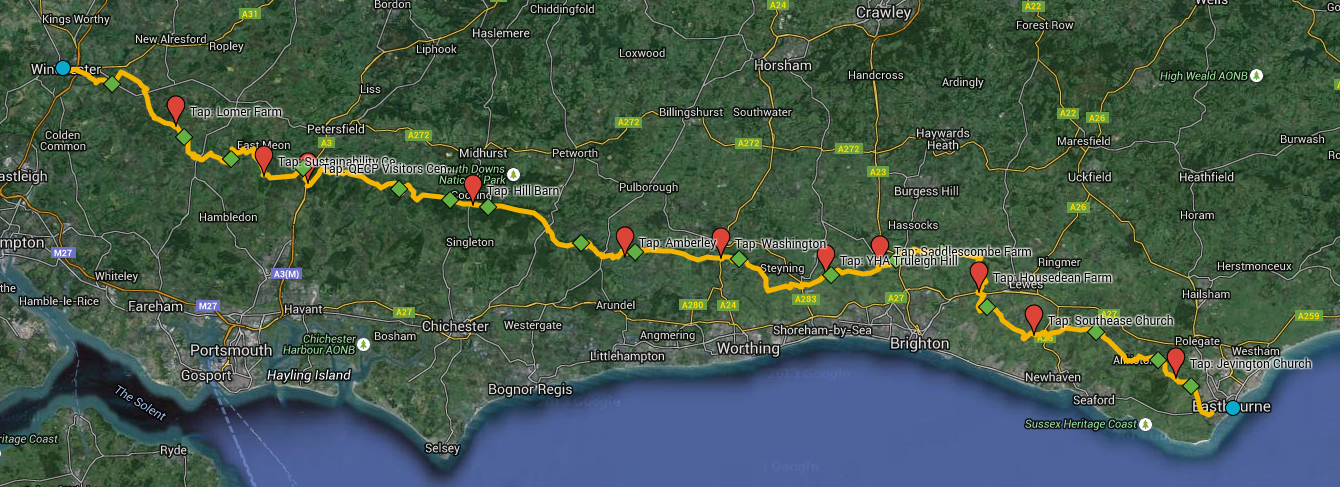1340x487 pixels.
Task: Click the blue end marker at Eastbourne
Action: click(1232, 408)
